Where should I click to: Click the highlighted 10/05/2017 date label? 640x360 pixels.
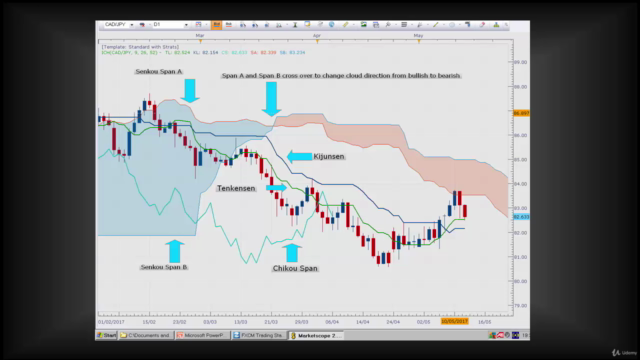[x=454, y=322]
